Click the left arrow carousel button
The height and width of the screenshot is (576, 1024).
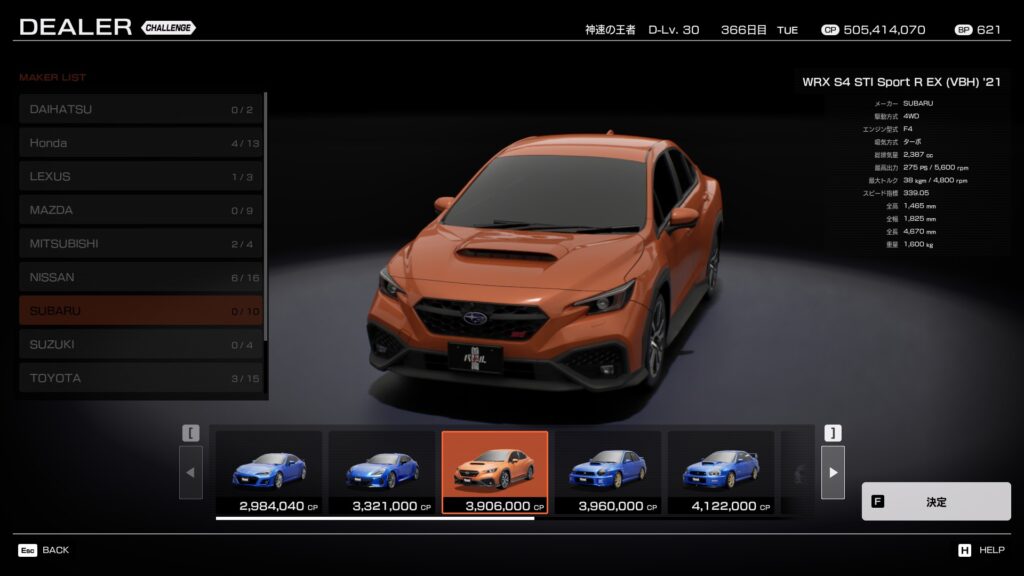pos(191,472)
